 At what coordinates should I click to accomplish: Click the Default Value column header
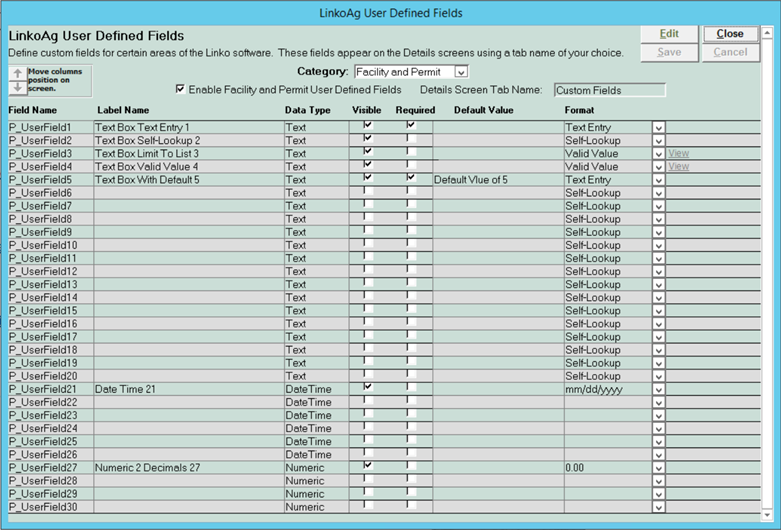coord(483,110)
